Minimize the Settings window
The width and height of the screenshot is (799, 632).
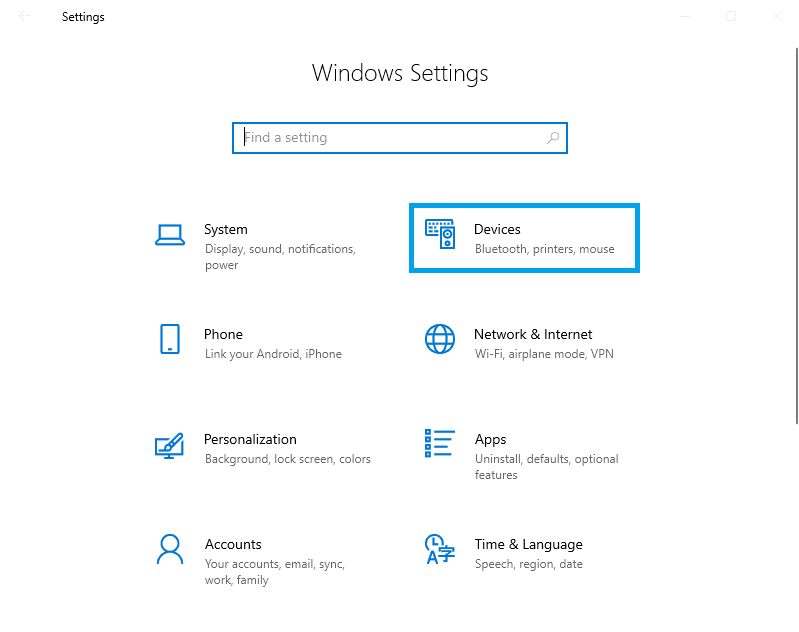click(x=685, y=16)
